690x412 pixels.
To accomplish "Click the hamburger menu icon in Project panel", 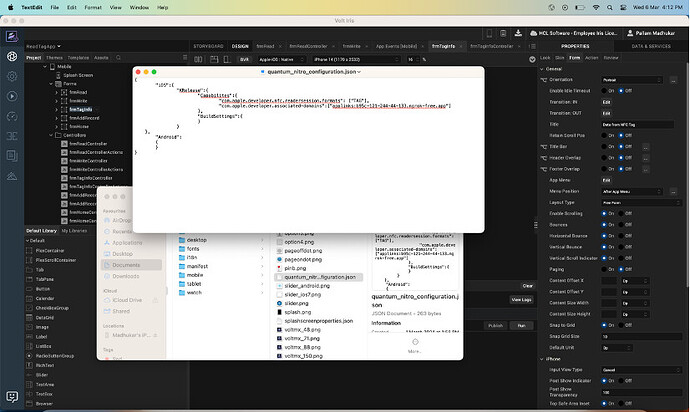I will click(x=185, y=57).
